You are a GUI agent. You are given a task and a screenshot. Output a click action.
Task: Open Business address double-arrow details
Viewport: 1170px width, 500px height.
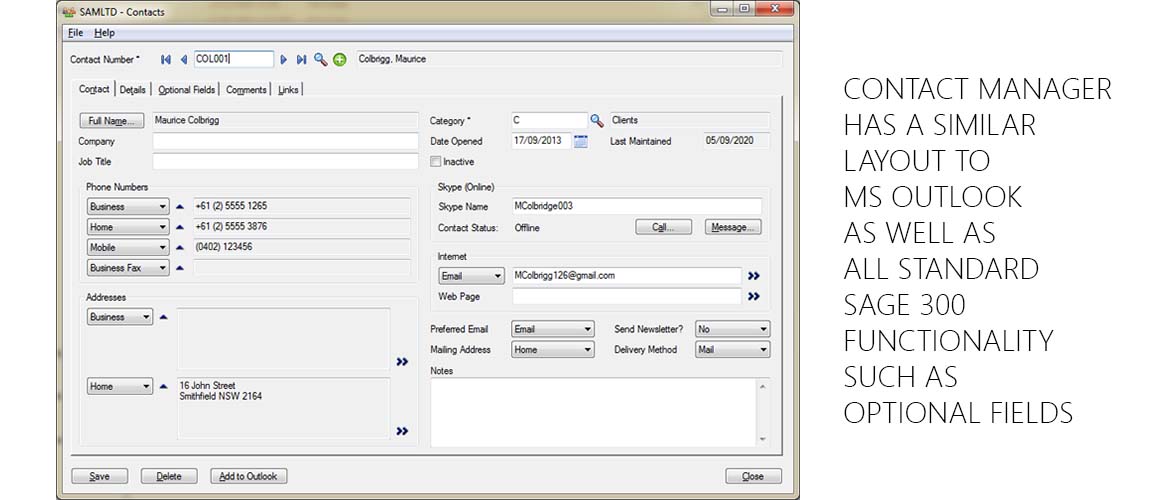pos(402,362)
